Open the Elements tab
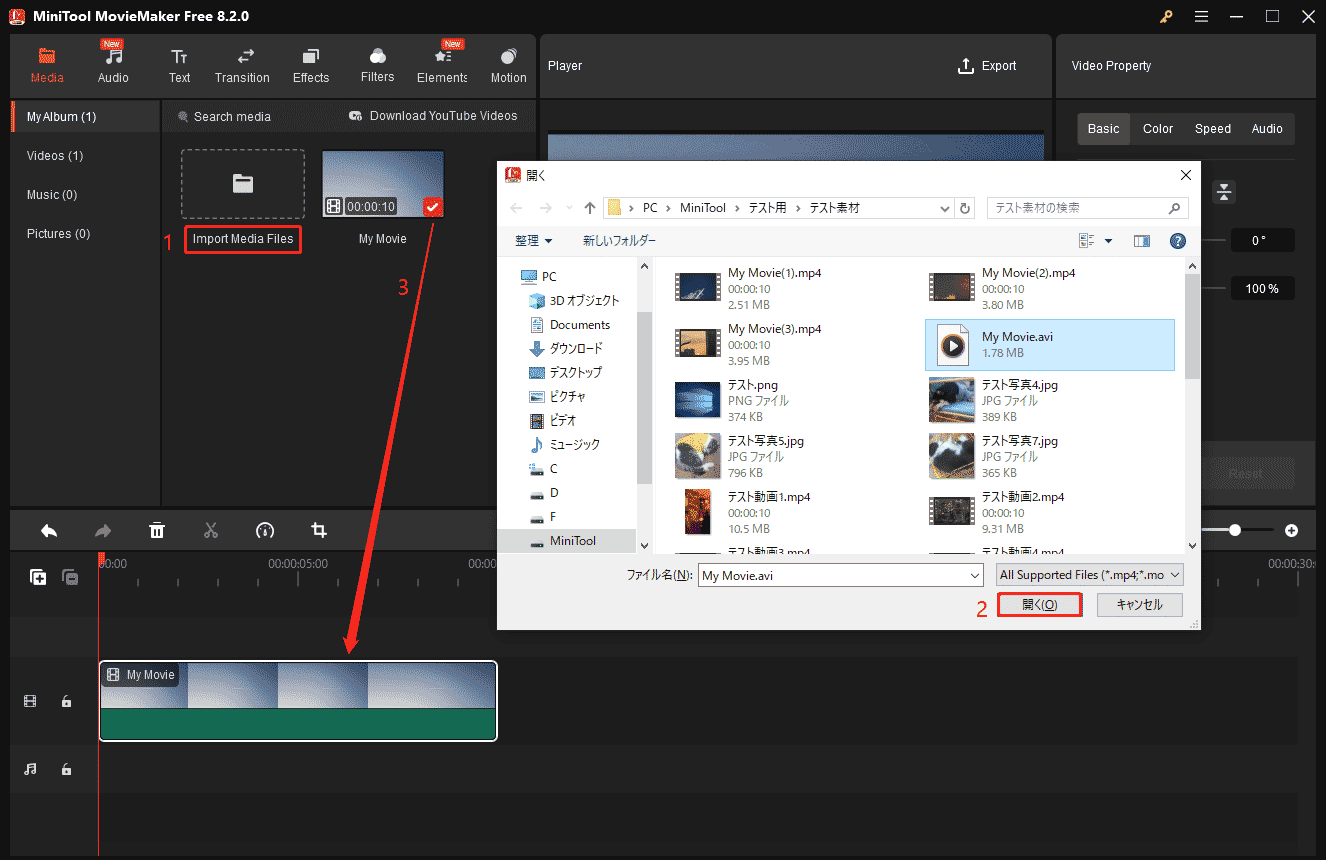Image resolution: width=1326 pixels, height=860 pixels. pos(442,66)
